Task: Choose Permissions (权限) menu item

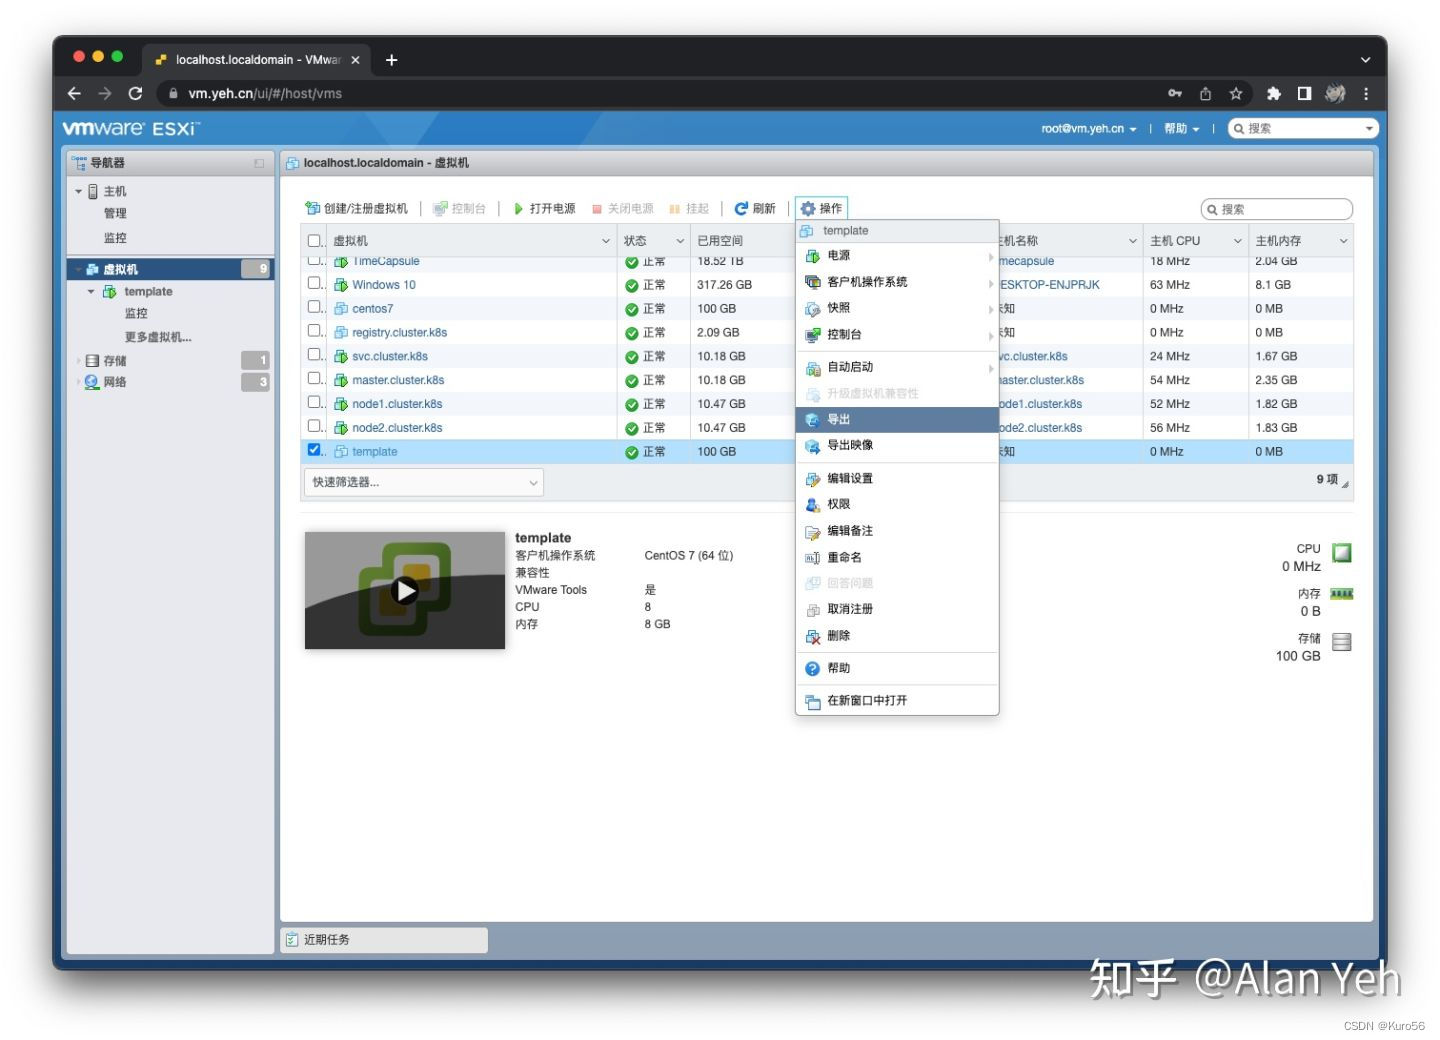Action: [x=897, y=504]
